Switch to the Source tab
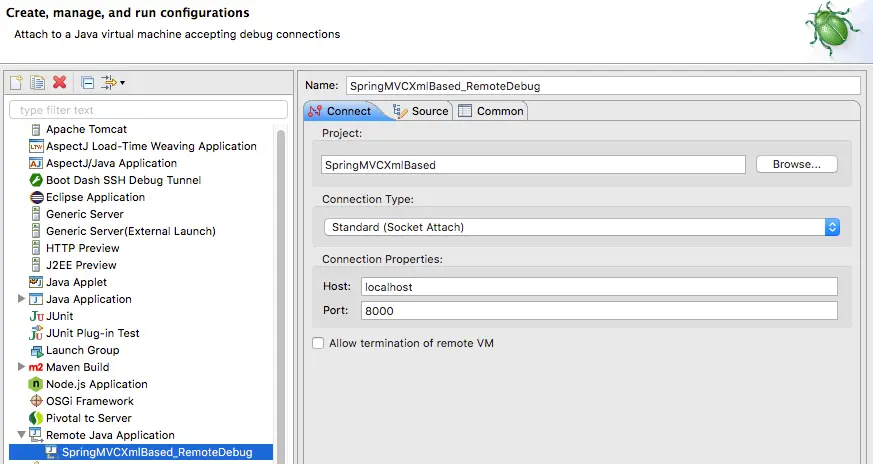Image resolution: width=873 pixels, height=464 pixels. 420,111
